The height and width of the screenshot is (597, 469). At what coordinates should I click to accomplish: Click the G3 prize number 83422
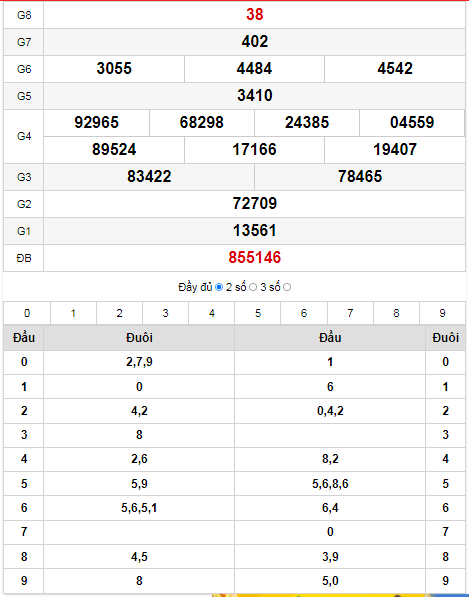pos(149,177)
